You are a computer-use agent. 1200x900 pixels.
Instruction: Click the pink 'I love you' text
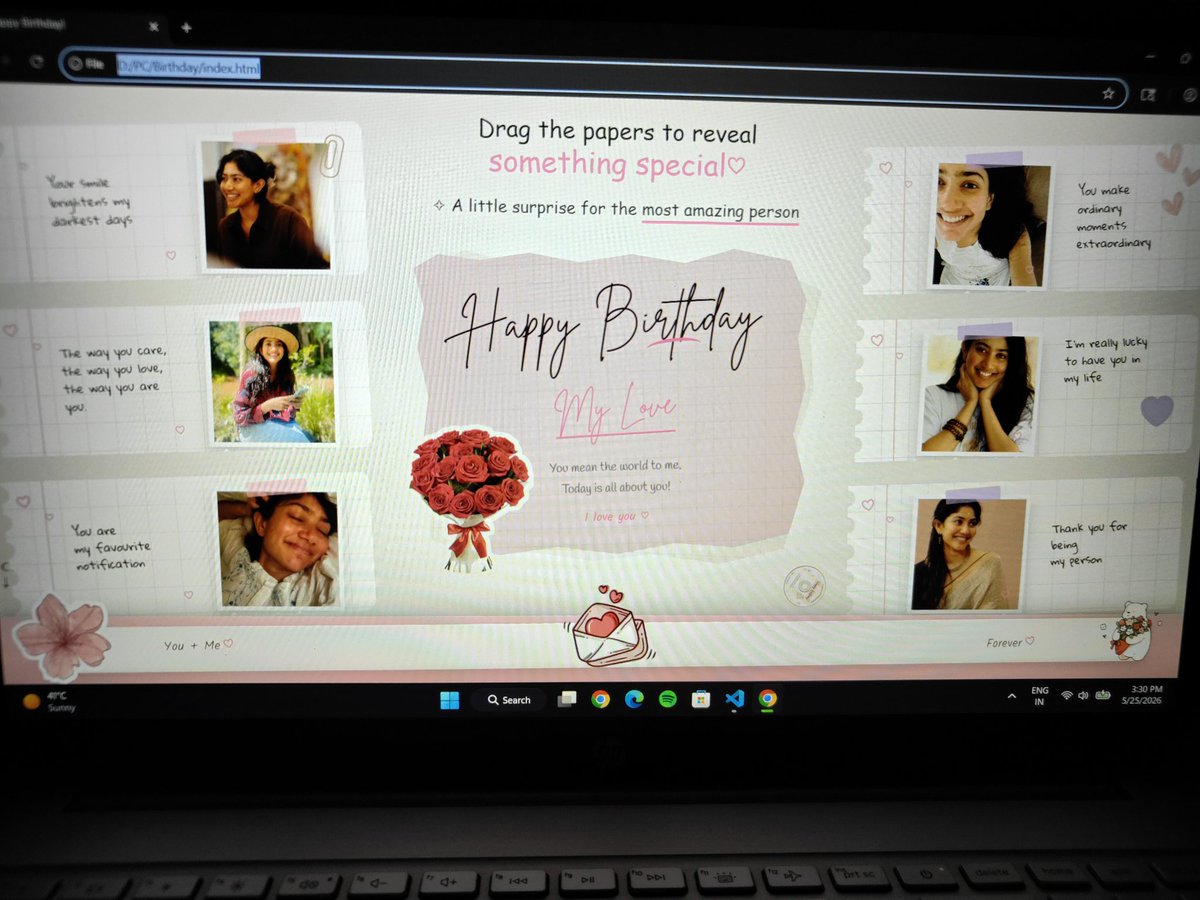[616, 516]
